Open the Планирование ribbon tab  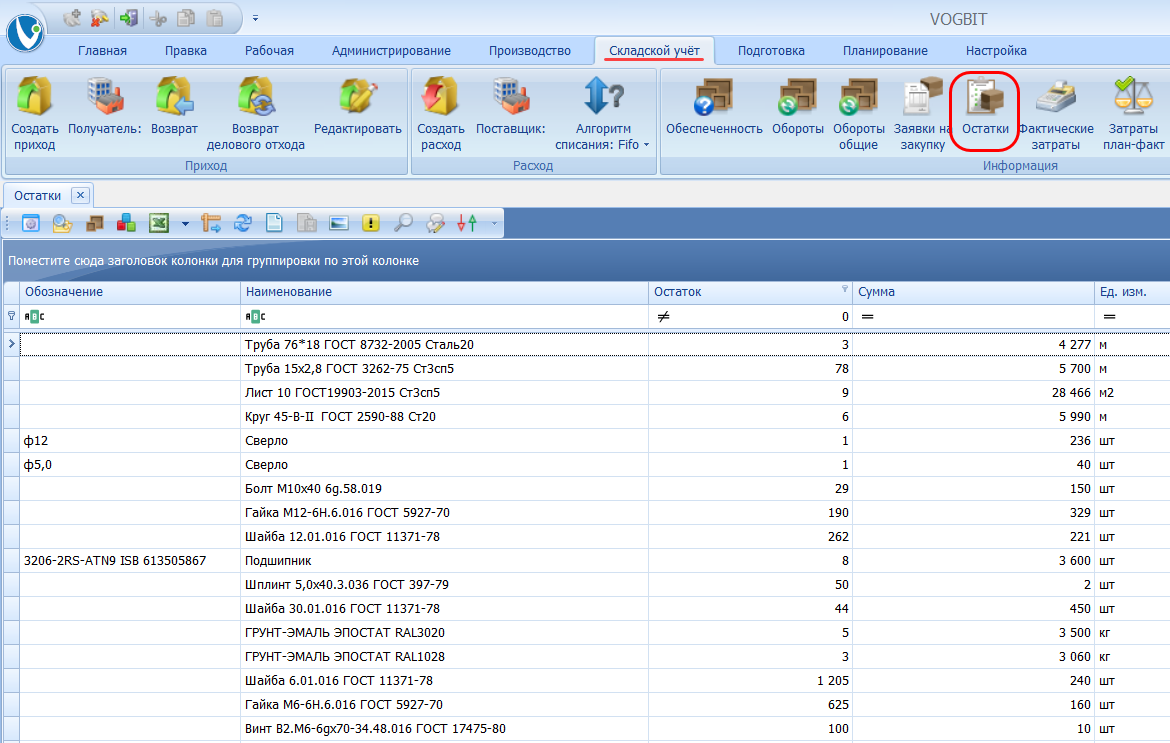click(x=884, y=51)
